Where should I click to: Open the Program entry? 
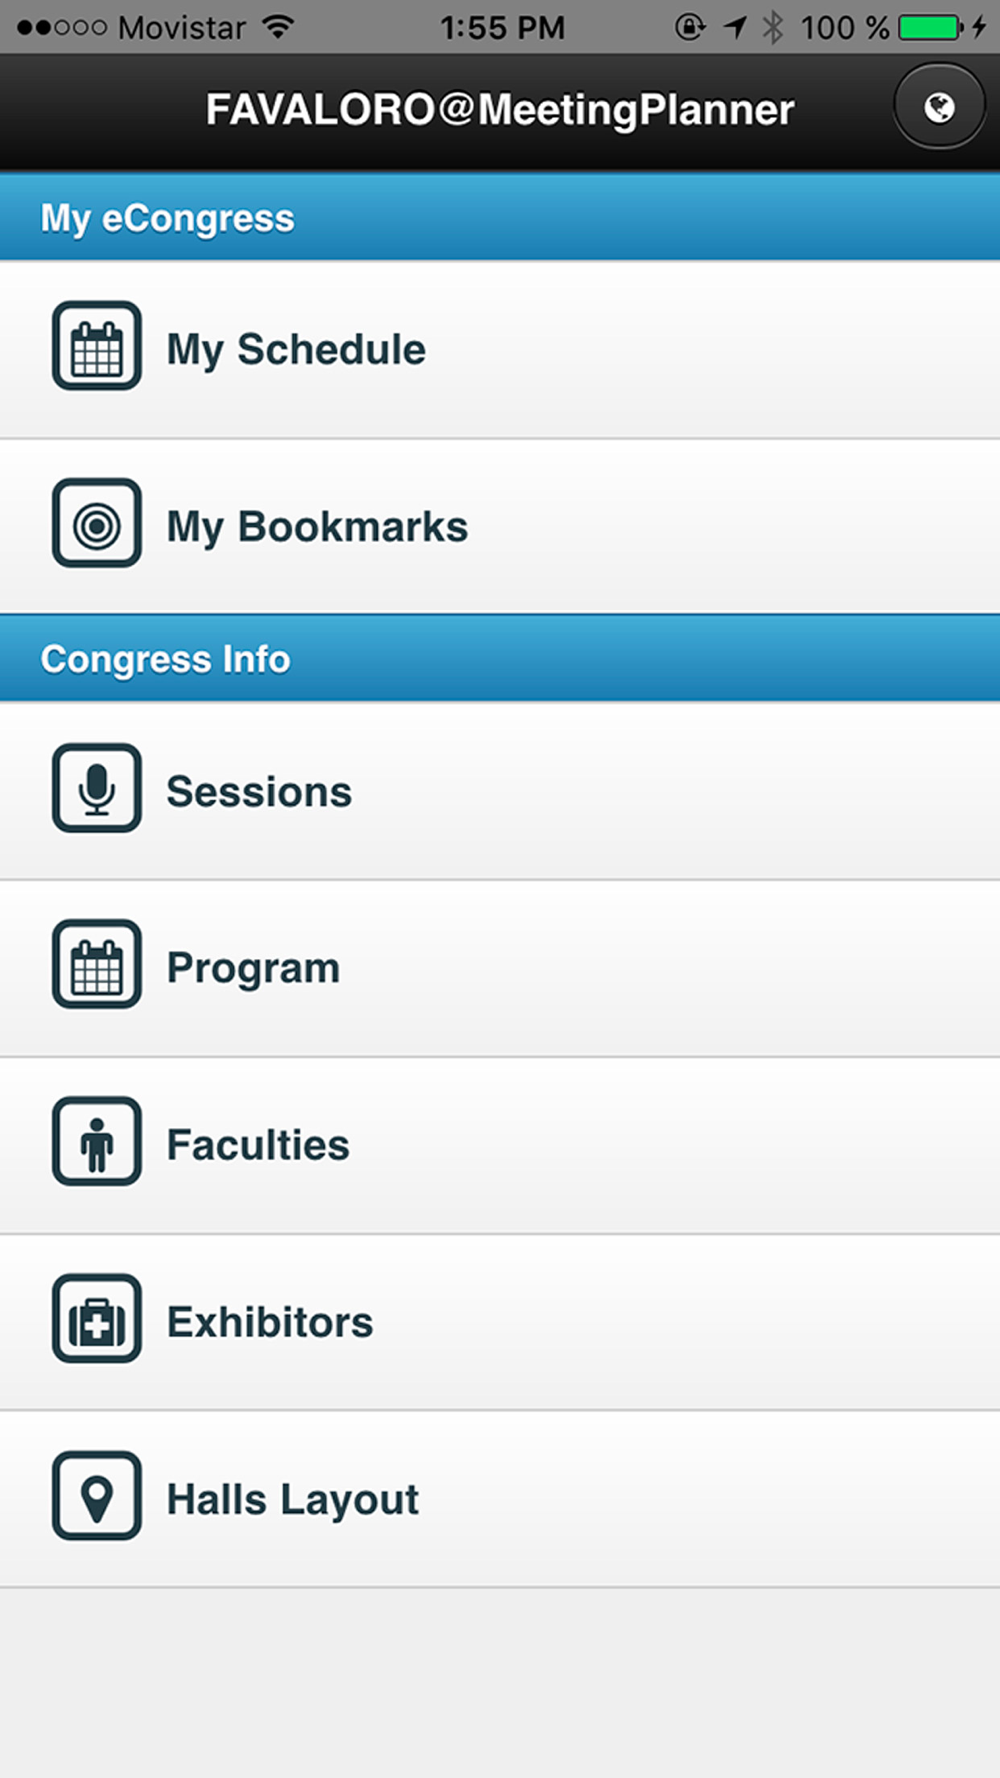tap(500, 968)
